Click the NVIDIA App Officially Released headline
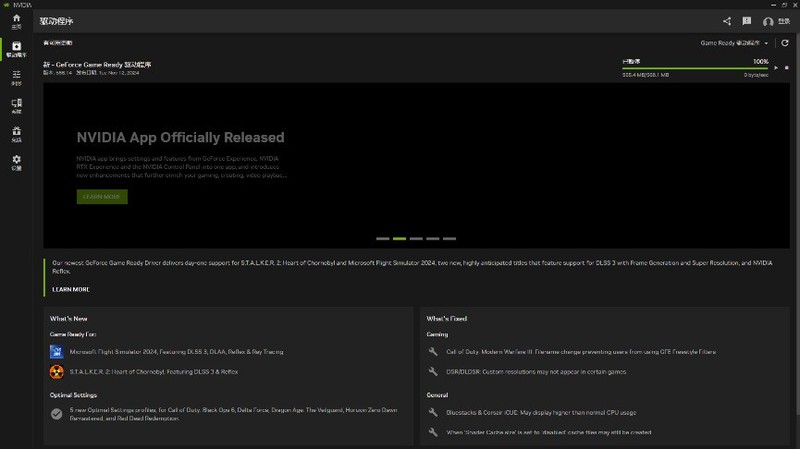 click(181, 137)
